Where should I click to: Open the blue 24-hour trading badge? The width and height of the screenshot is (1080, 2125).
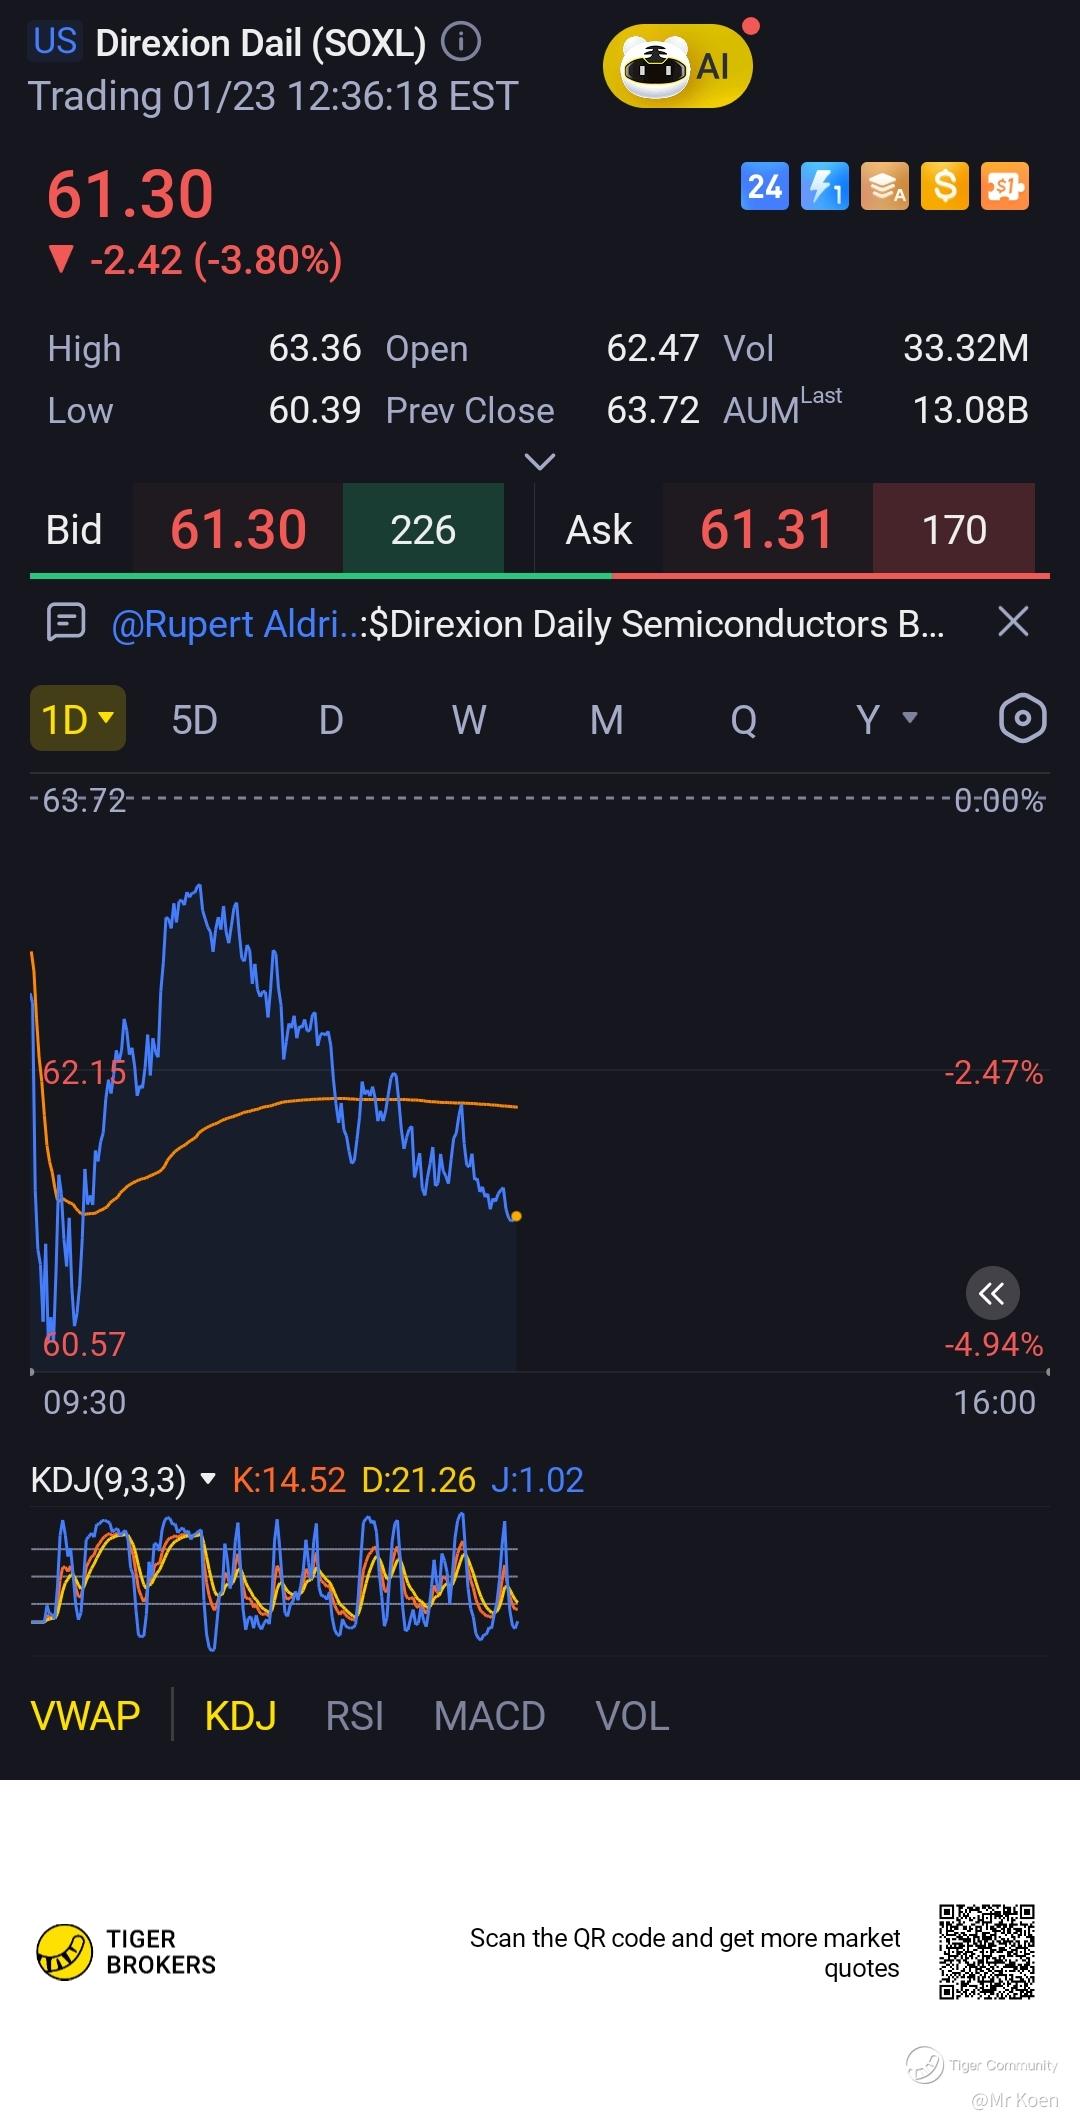click(x=765, y=186)
